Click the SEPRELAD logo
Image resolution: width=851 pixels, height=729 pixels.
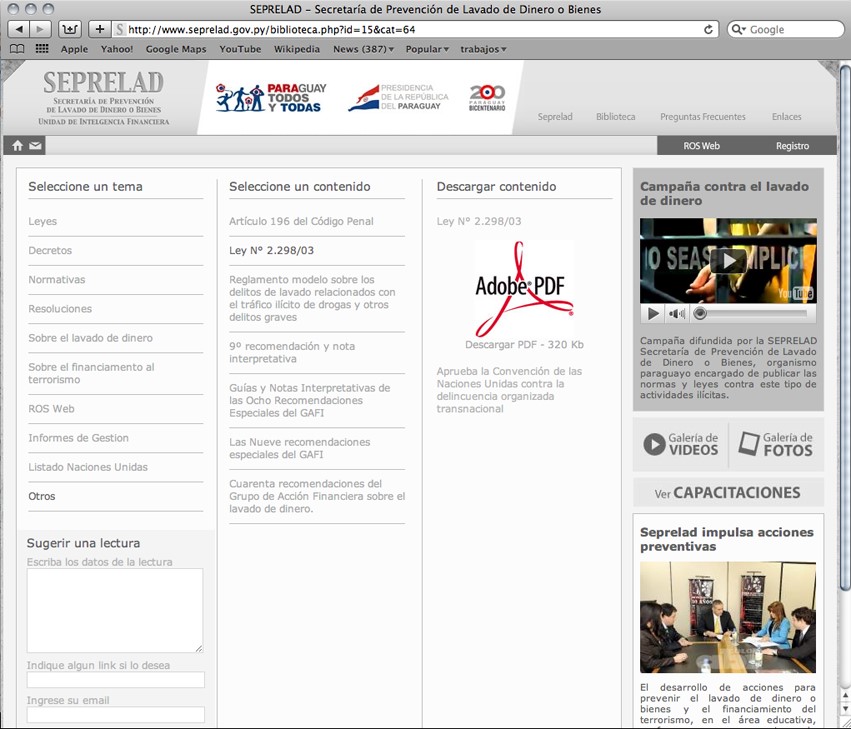103,98
